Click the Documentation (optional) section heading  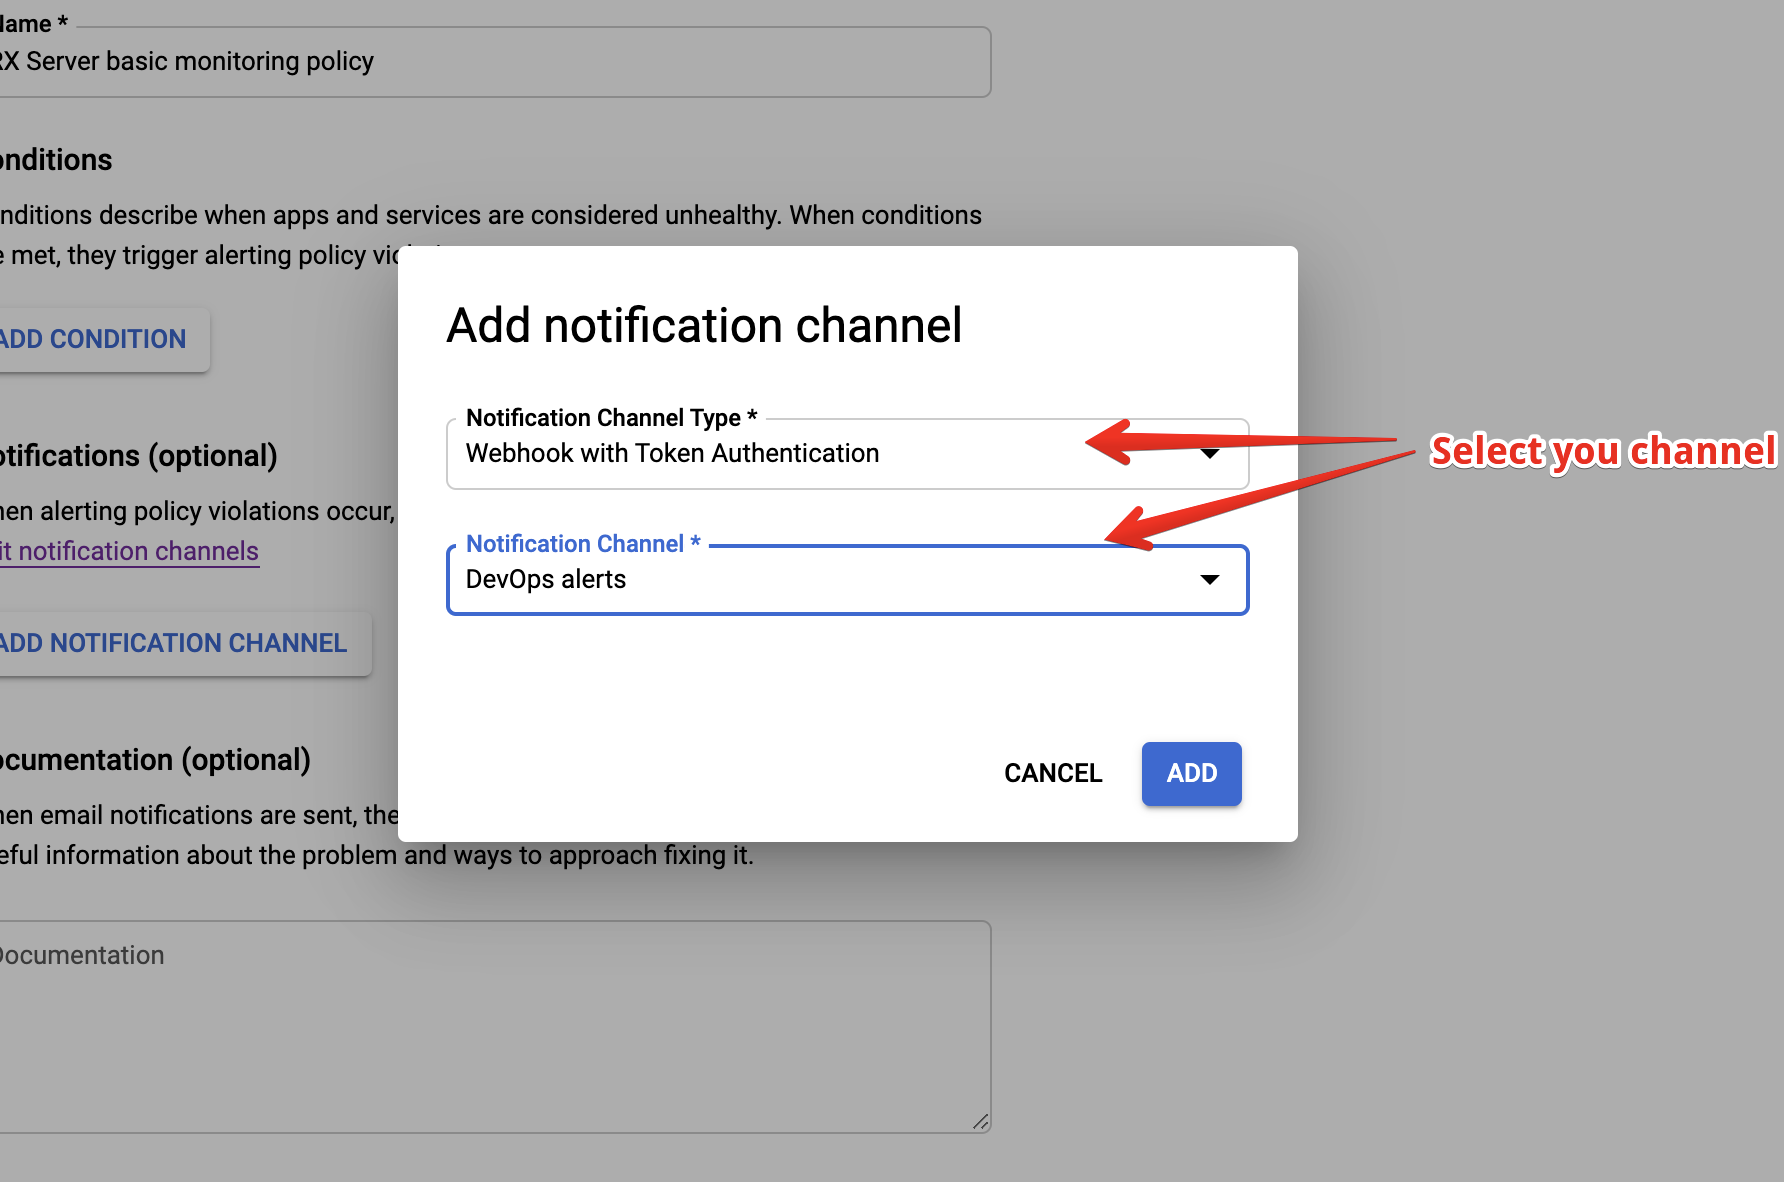[155, 760]
